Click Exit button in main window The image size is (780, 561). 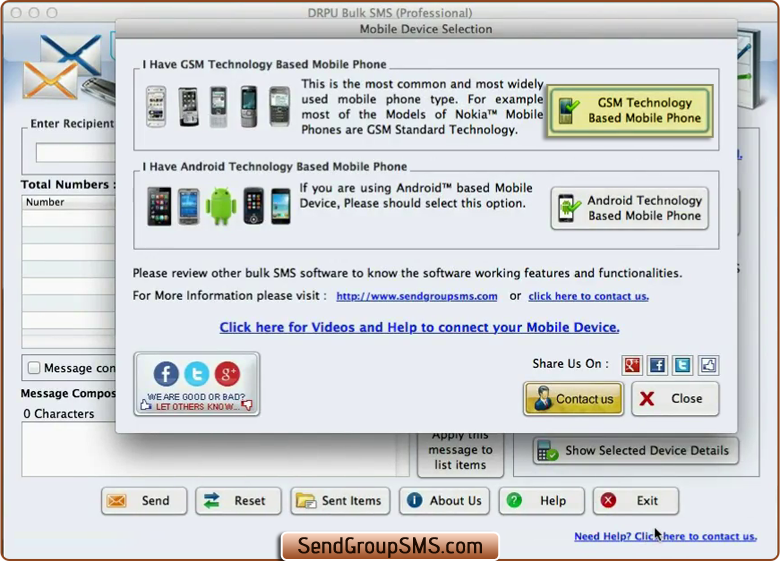tap(636, 500)
